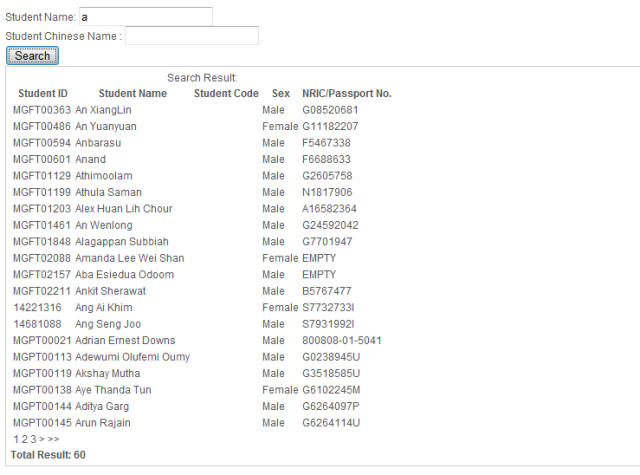Select student name An Yuanyuan
Screen dimensions: 640x475
click(106, 127)
